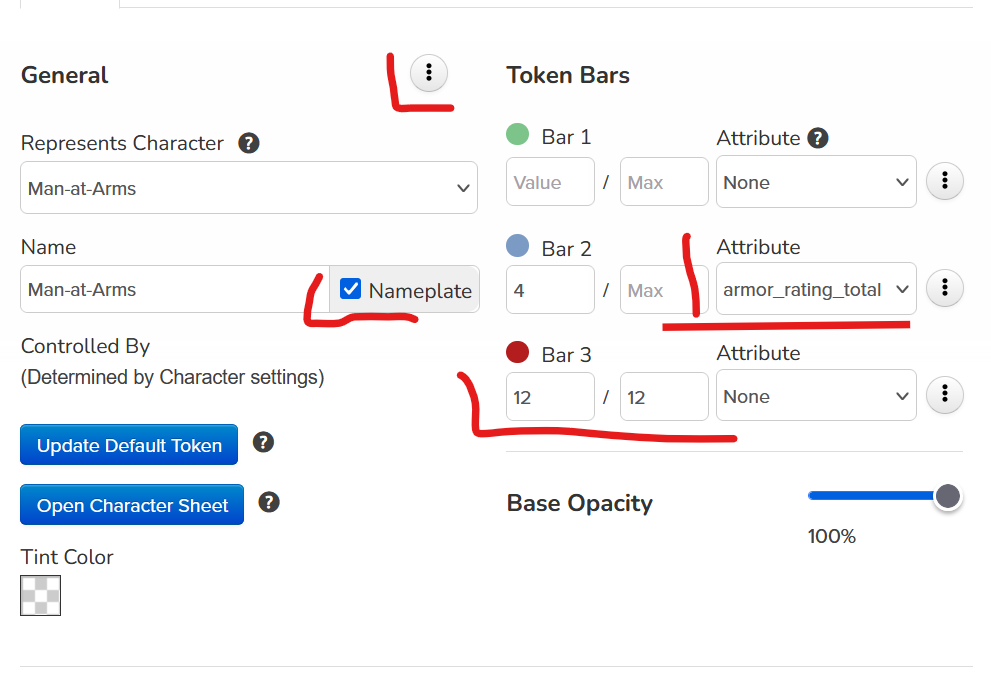Open the Bar 1 Attribute dropdown

pos(815,181)
